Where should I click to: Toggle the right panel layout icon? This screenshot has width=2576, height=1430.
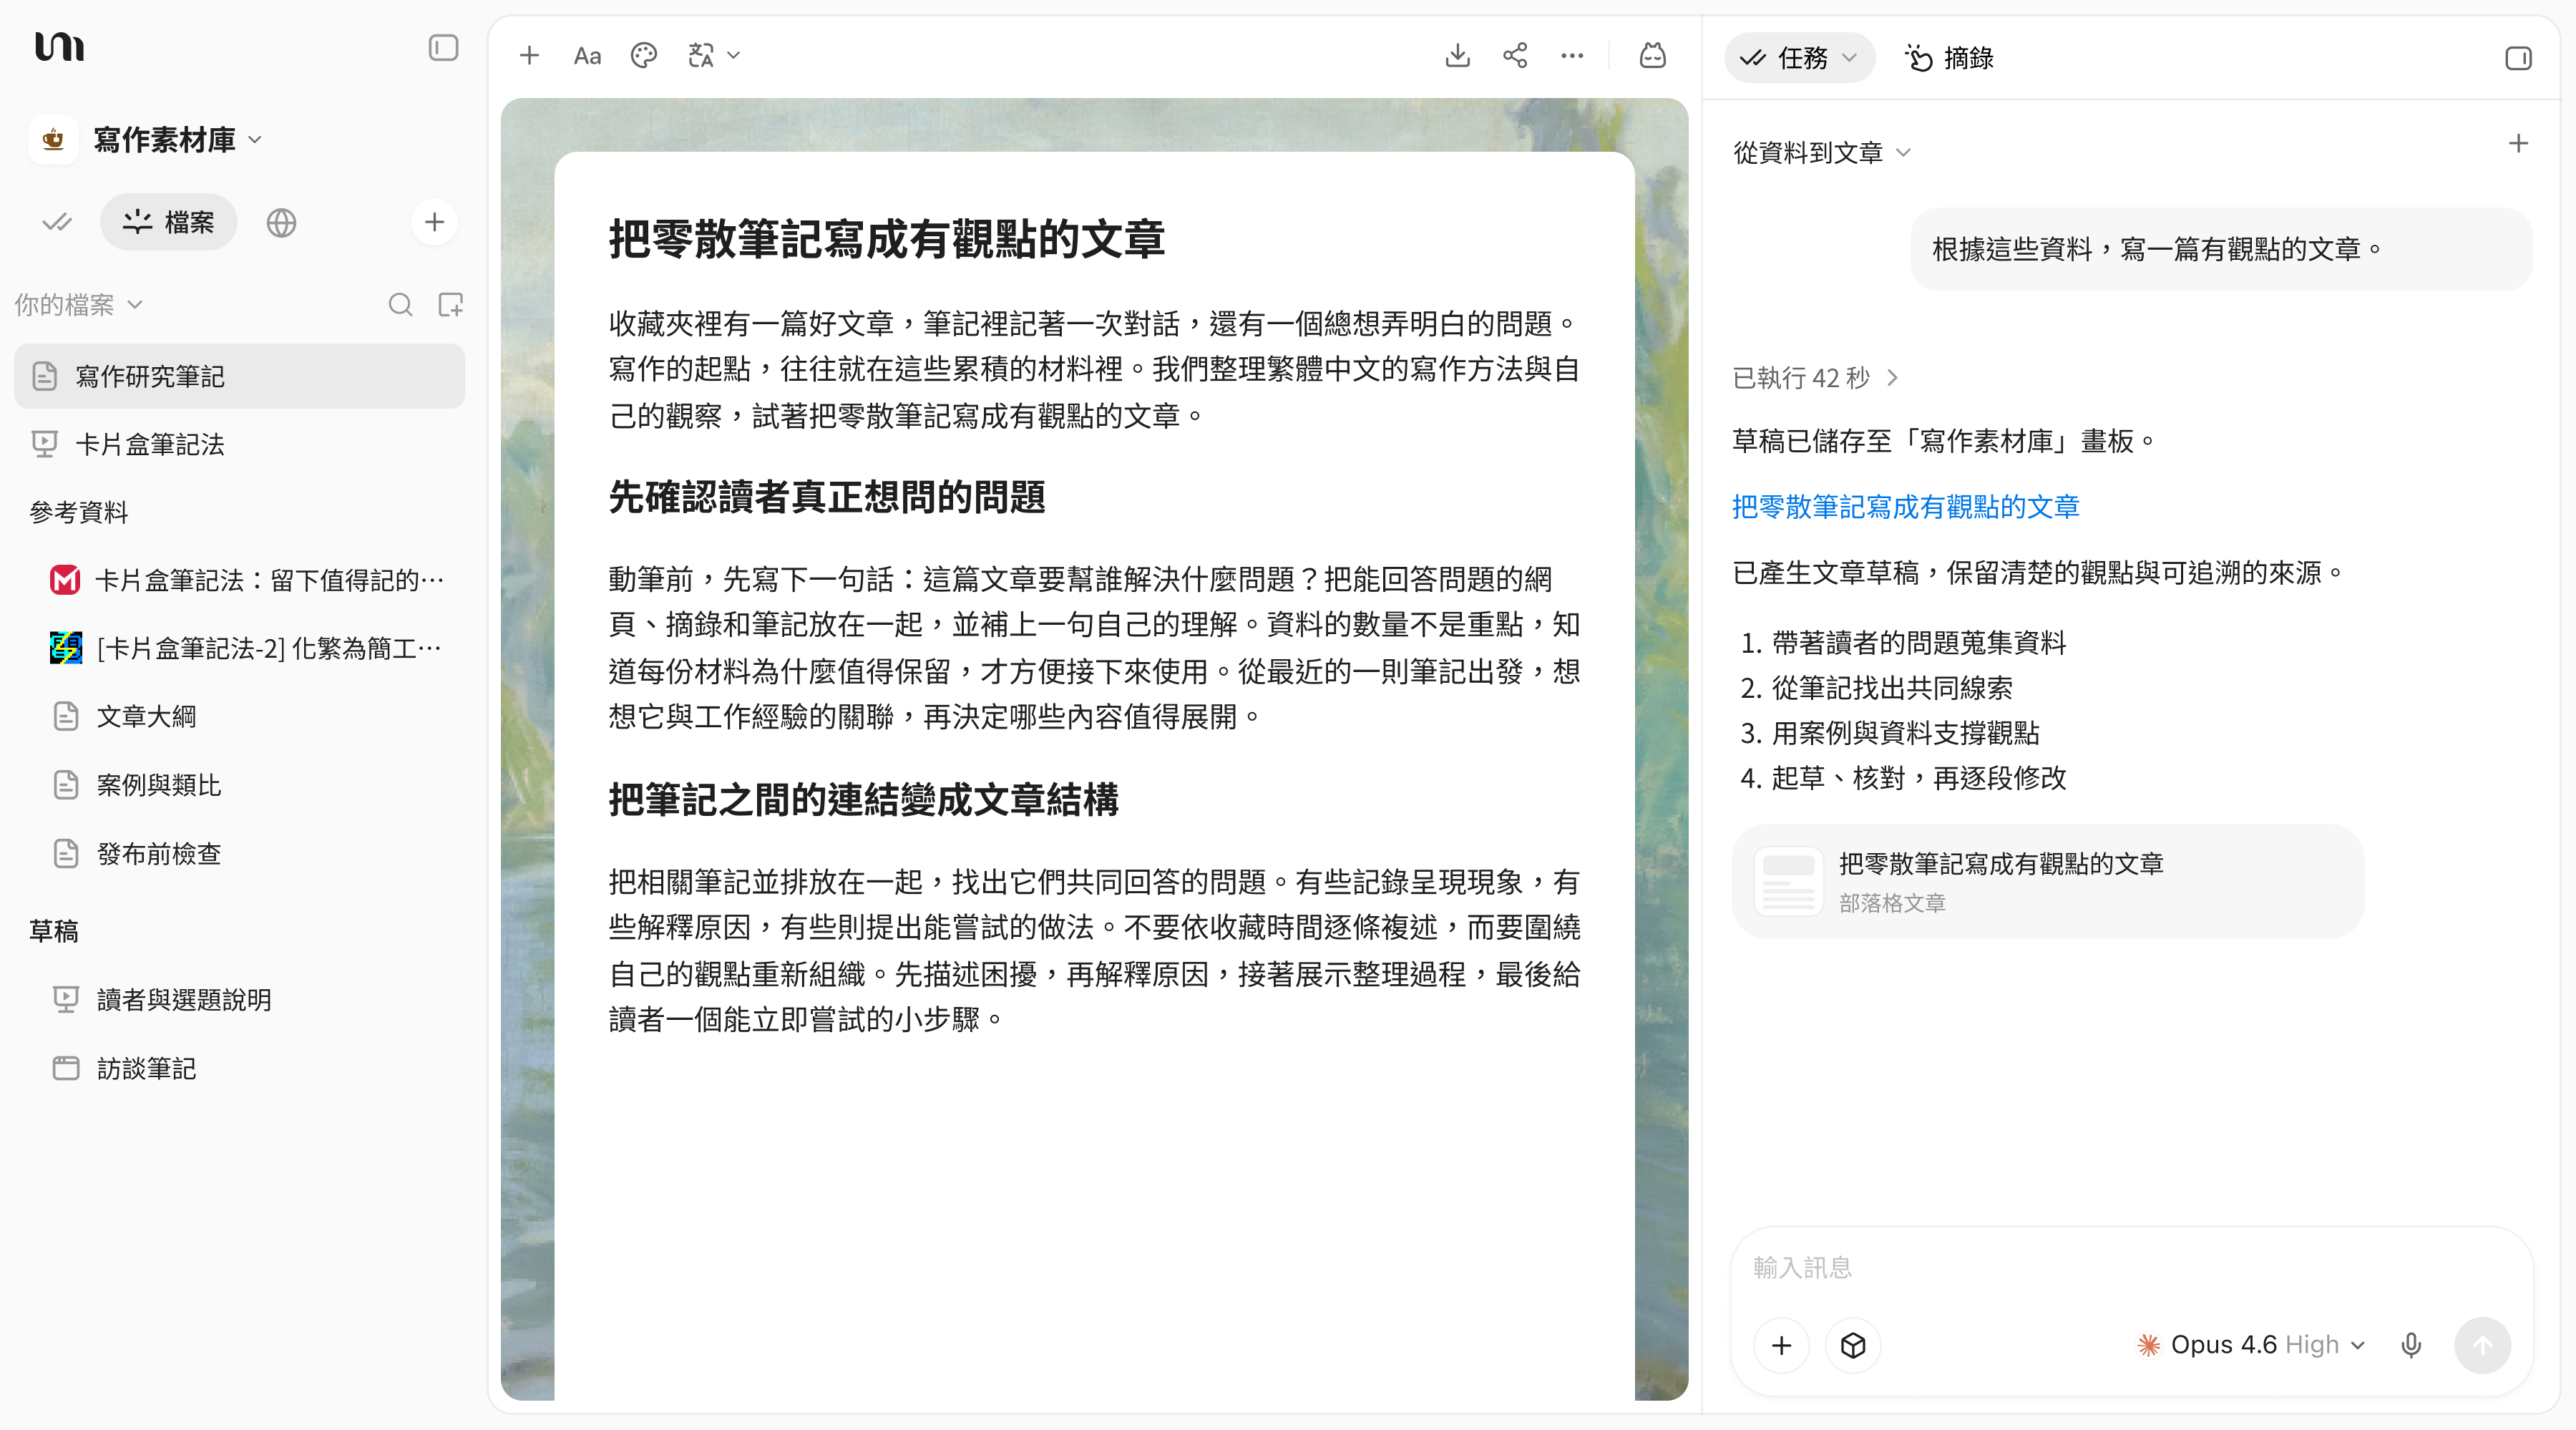[2518, 58]
